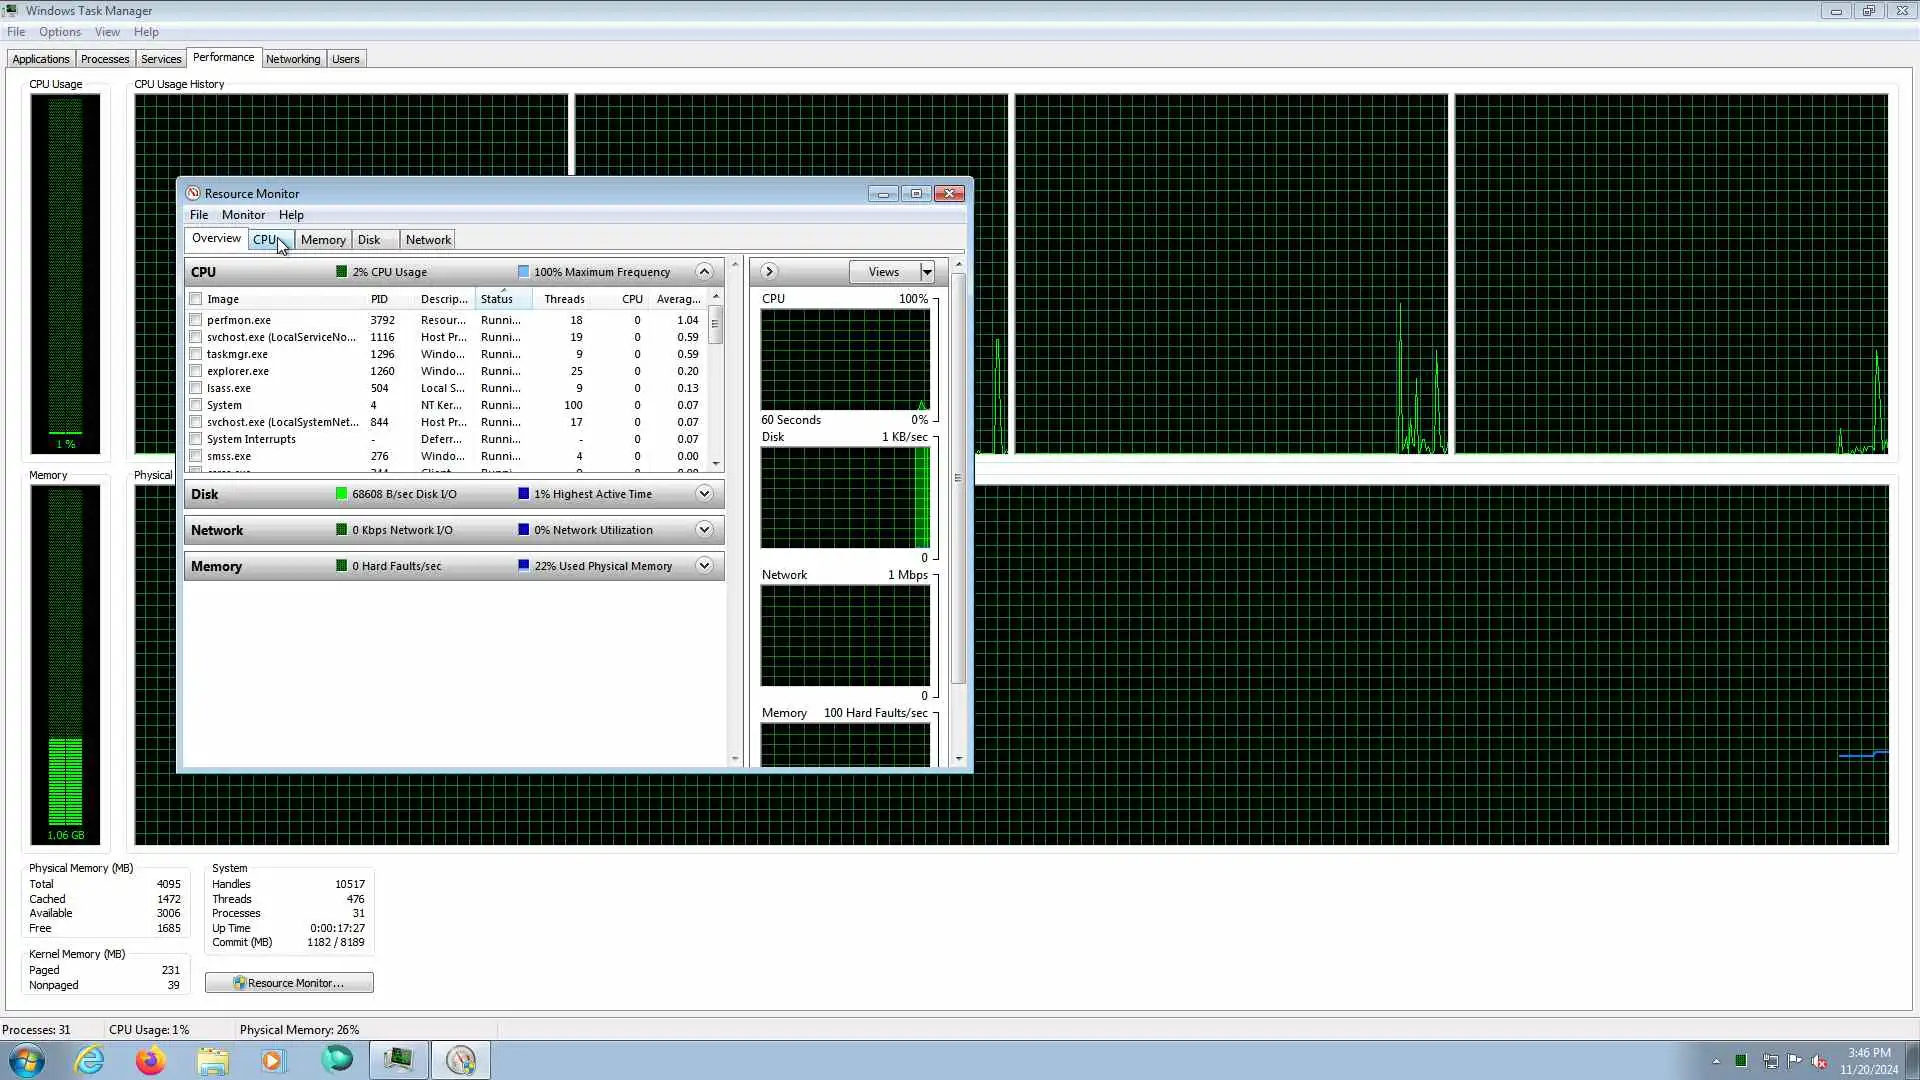Image resolution: width=1920 pixels, height=1080 pixels.
Task: Open Windows Explorer folder icon
Action: pos(213,1060)
